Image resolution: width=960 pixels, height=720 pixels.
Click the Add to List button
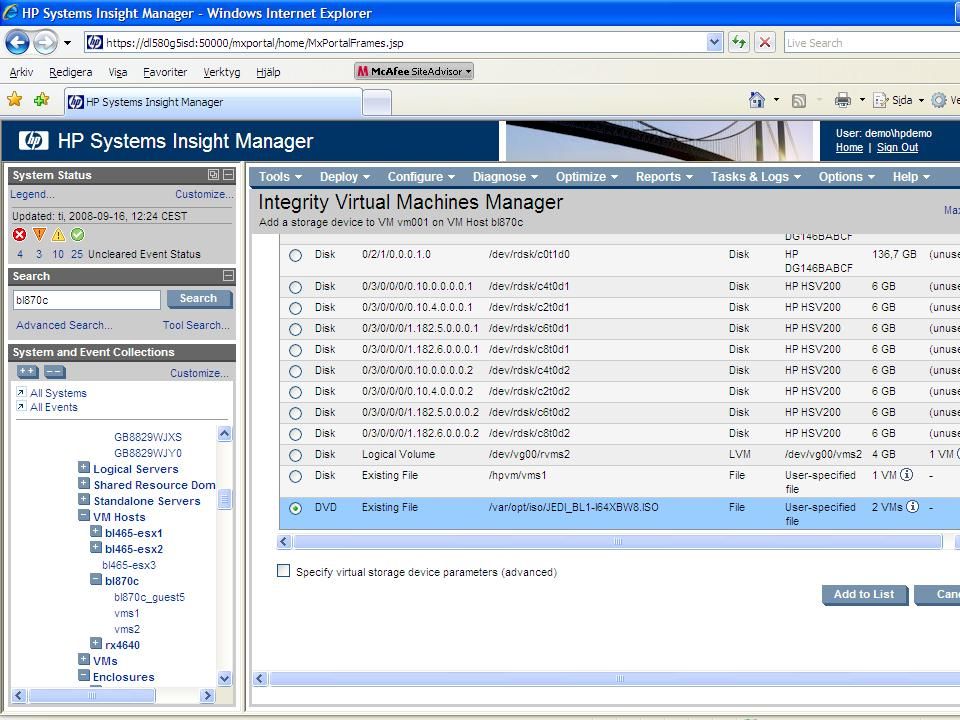(864, 594)
